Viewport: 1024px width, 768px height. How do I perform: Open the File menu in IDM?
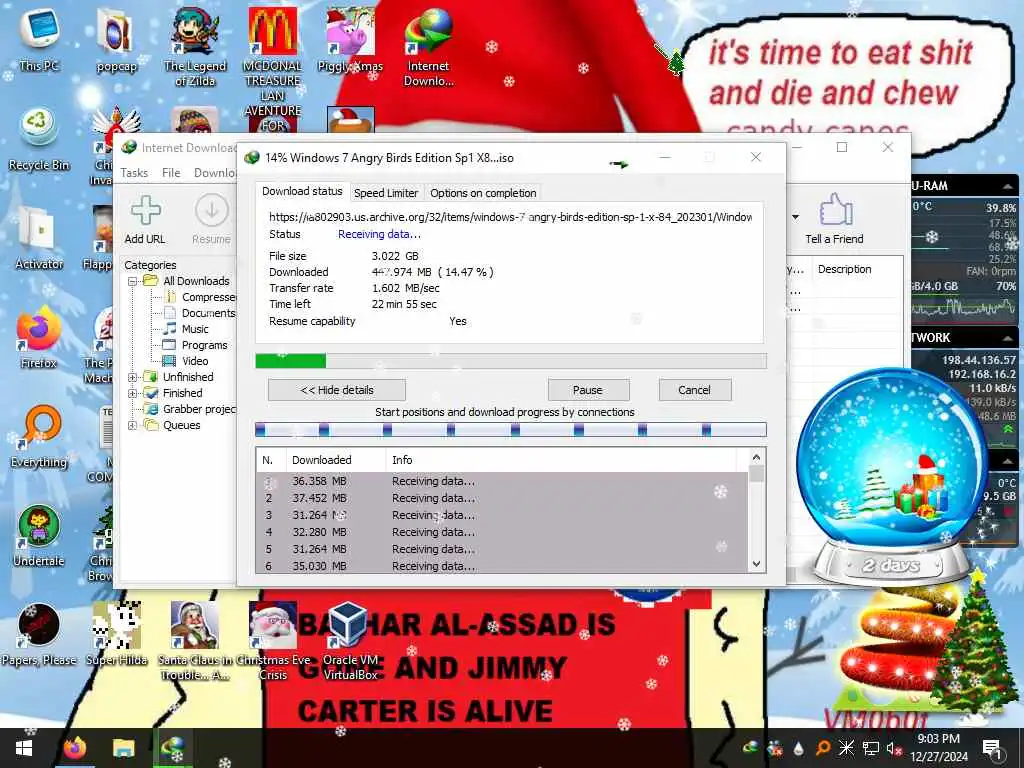171,172
